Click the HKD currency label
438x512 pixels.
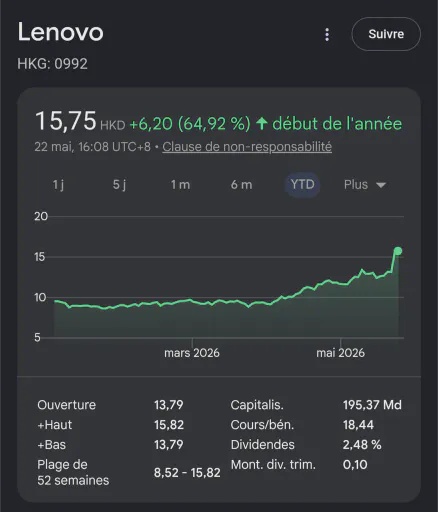[113, 125]
